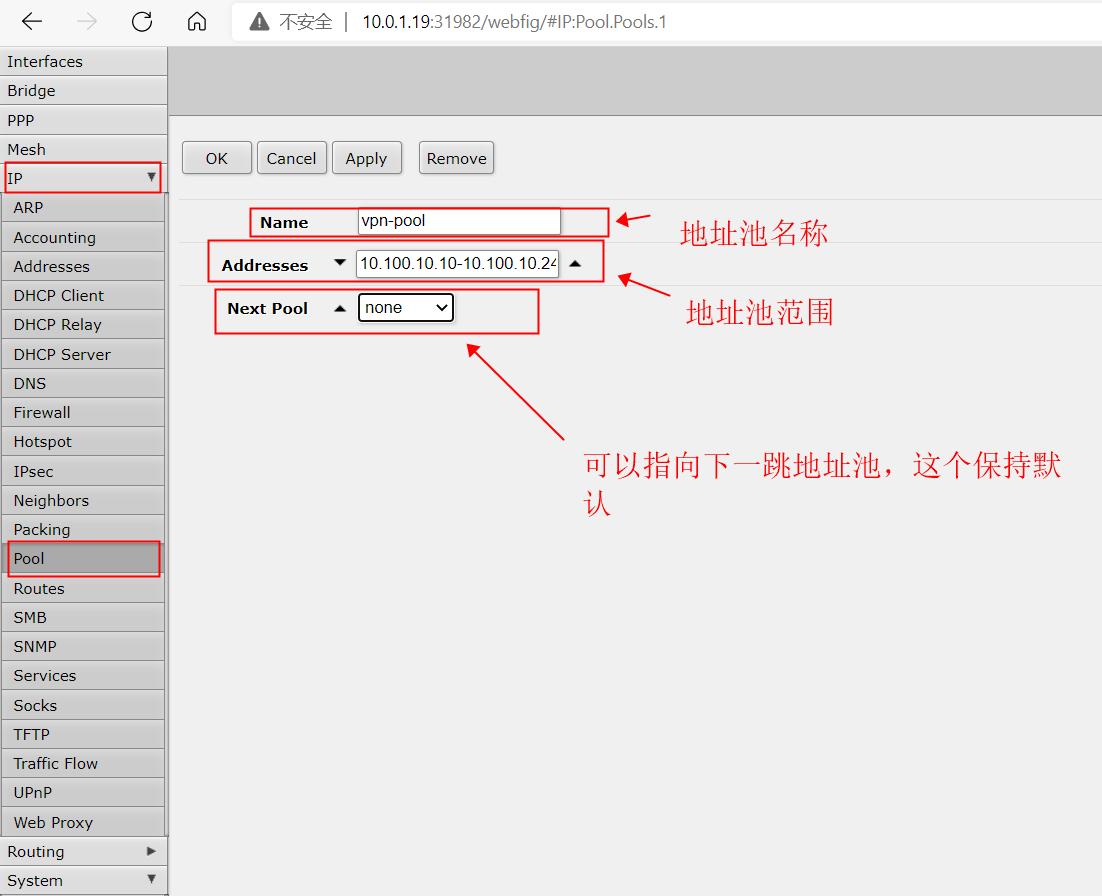Click the OK button
This screenshot has height=896, width=1102.
click(x=216, y=157)
